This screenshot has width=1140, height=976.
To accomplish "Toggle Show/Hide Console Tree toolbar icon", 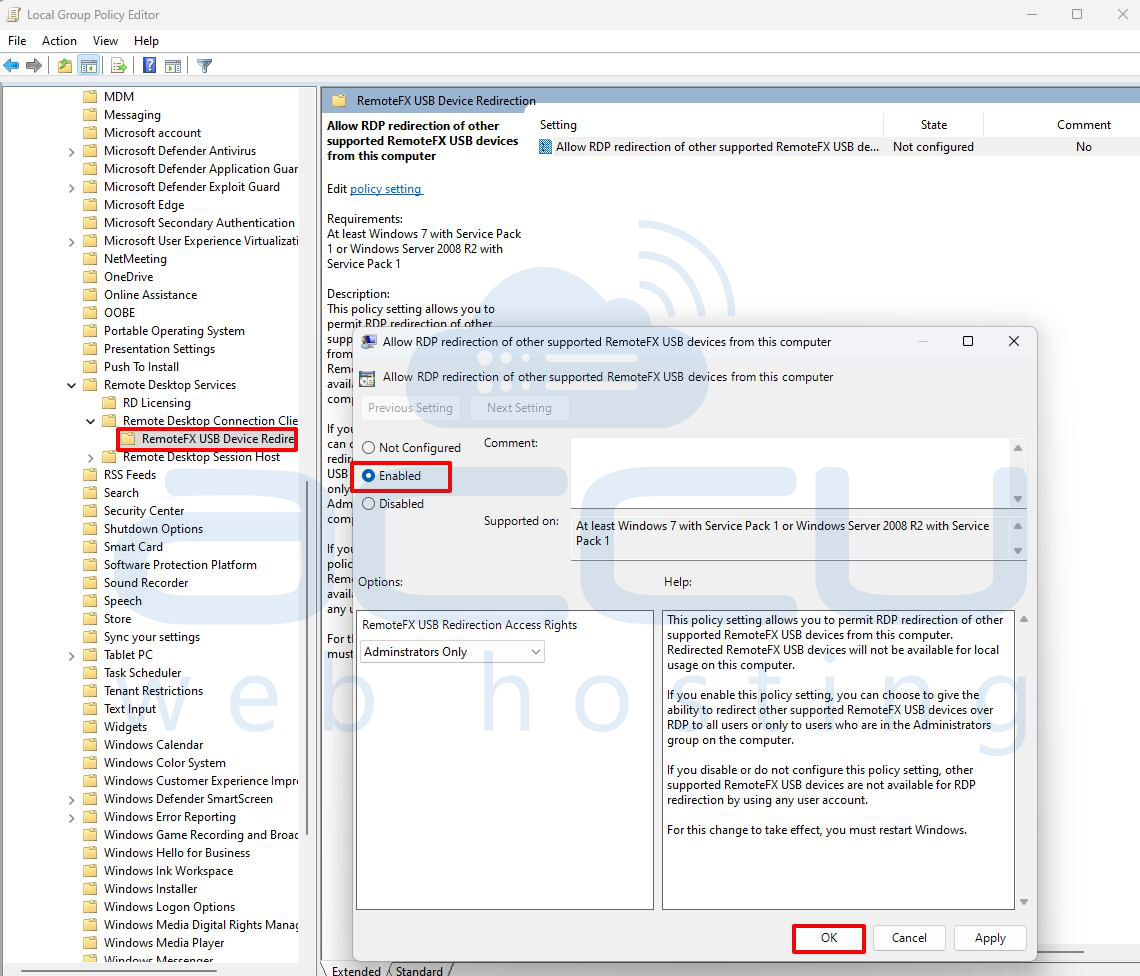I will [x=89, y=65].
